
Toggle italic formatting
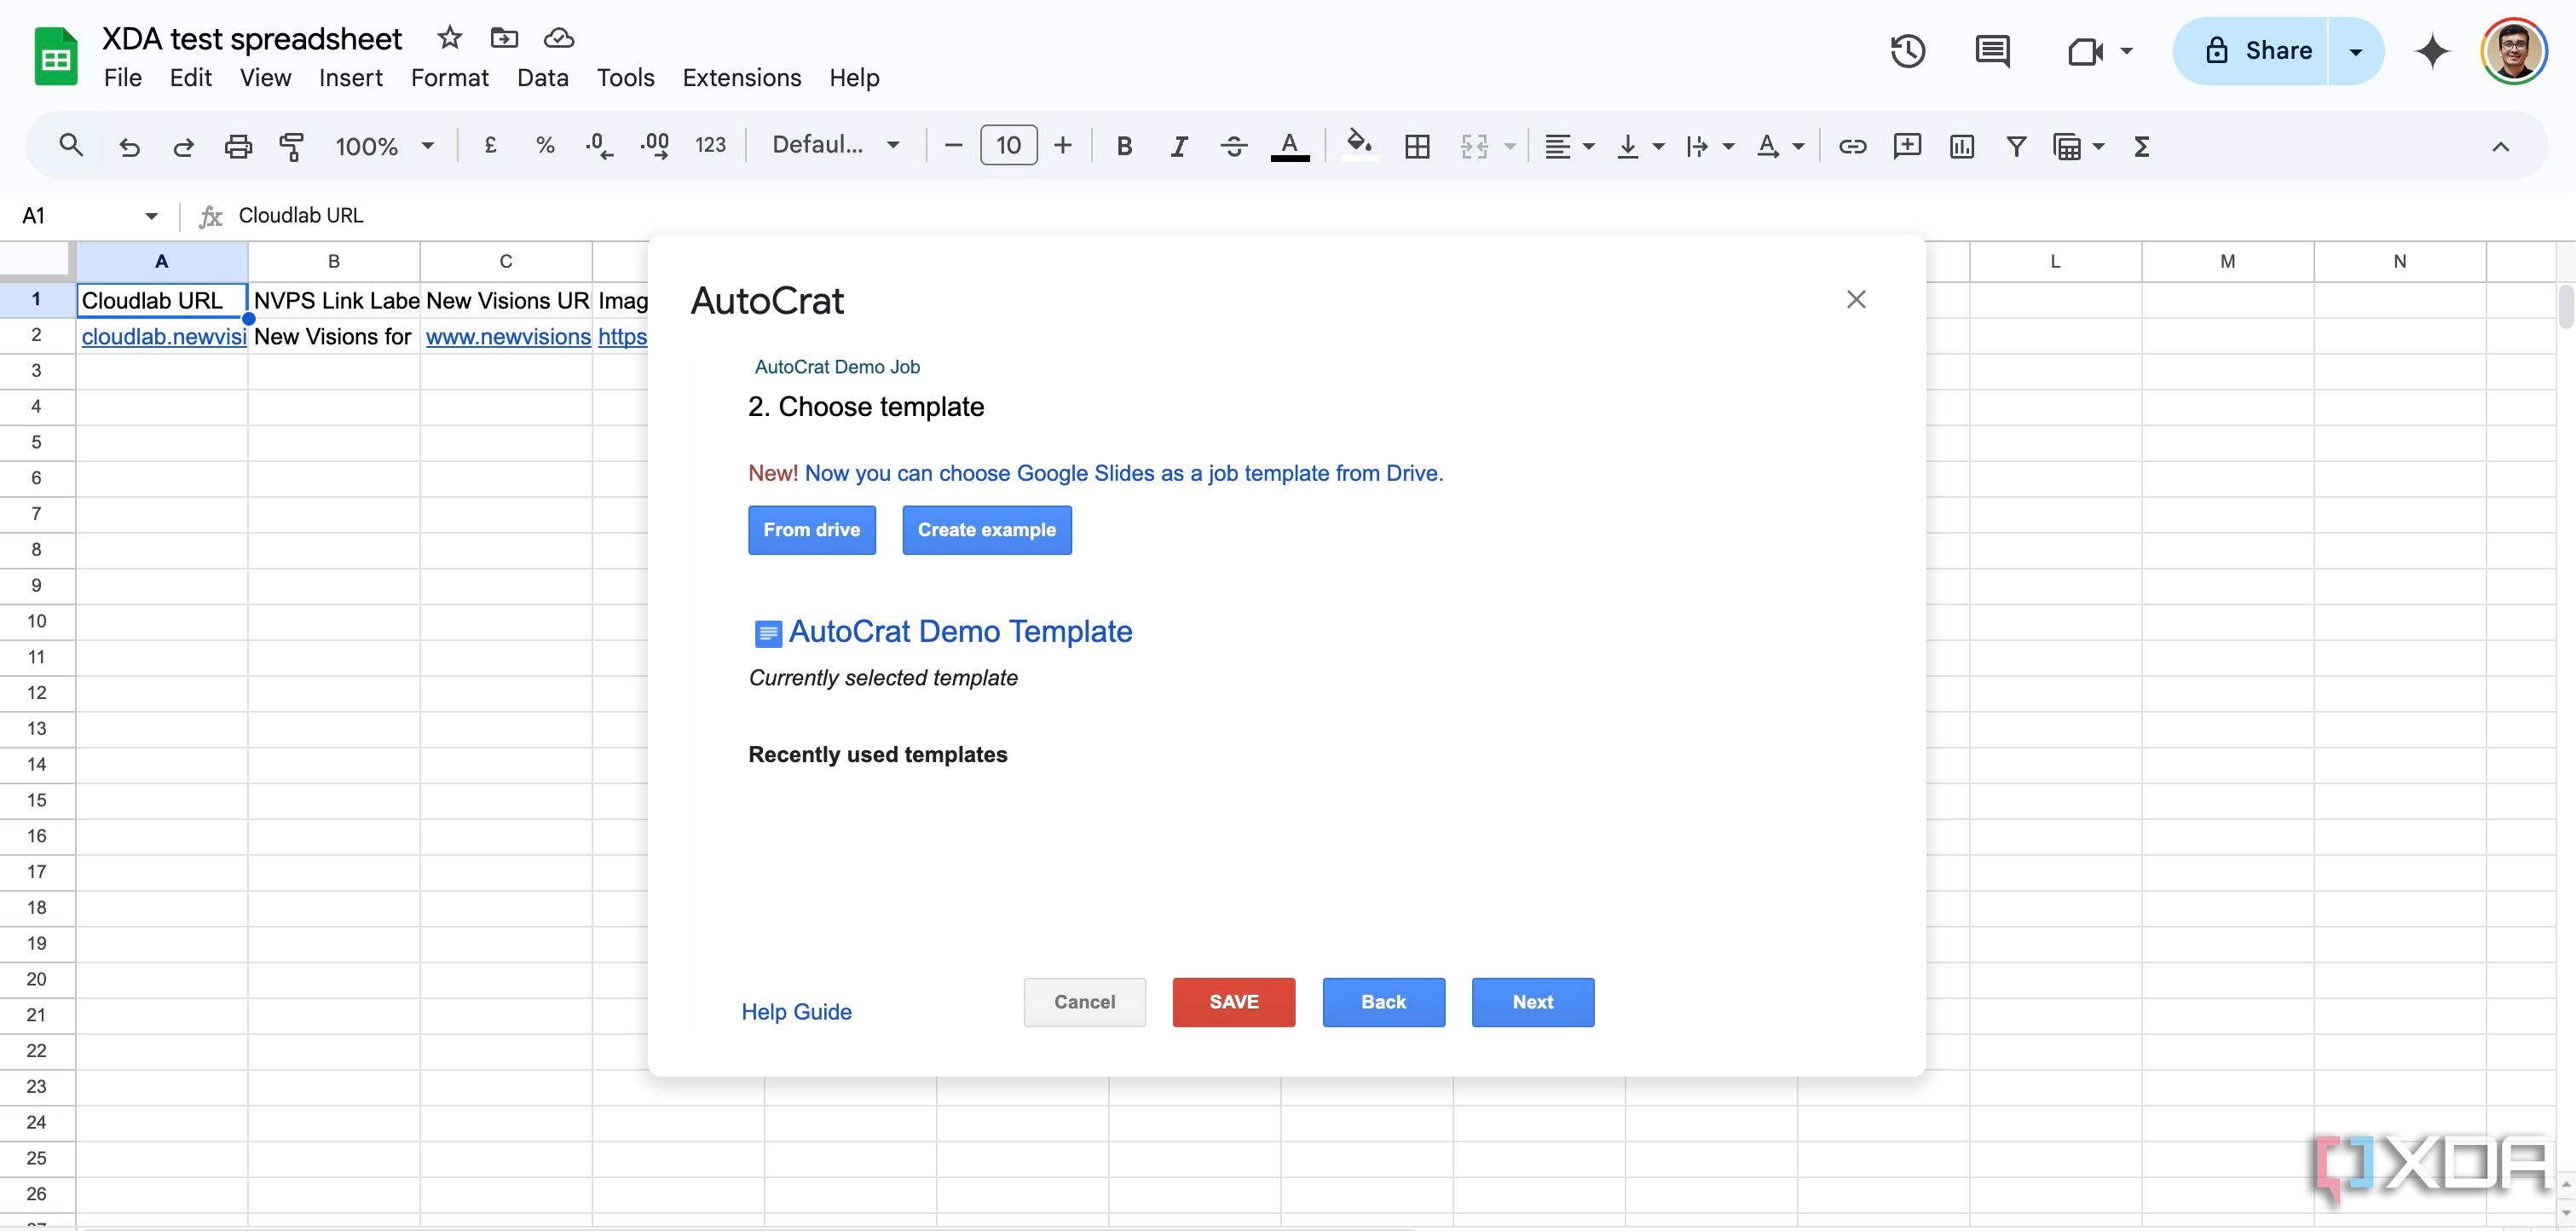point(1179,147)
